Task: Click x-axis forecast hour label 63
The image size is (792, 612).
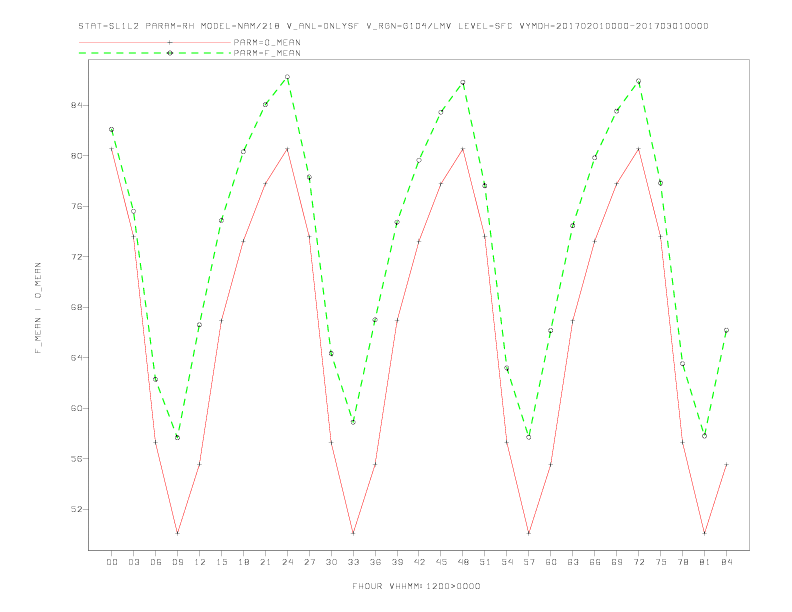Action: coord(573,562)
